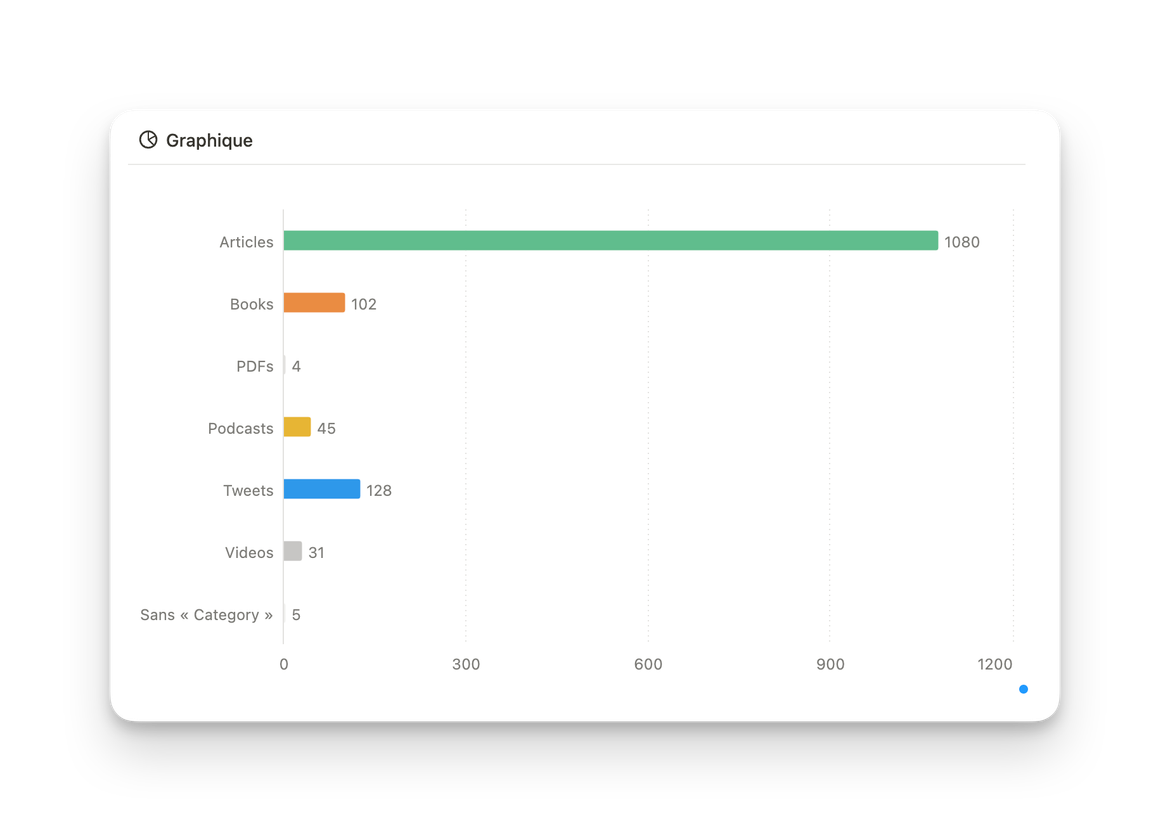Click the 102 value beside Books bar

tap(364, 304)
